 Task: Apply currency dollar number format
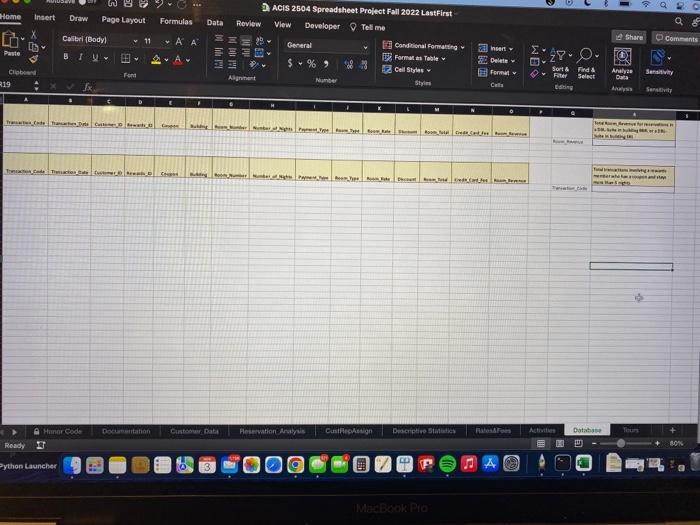(x=290, y=63)
